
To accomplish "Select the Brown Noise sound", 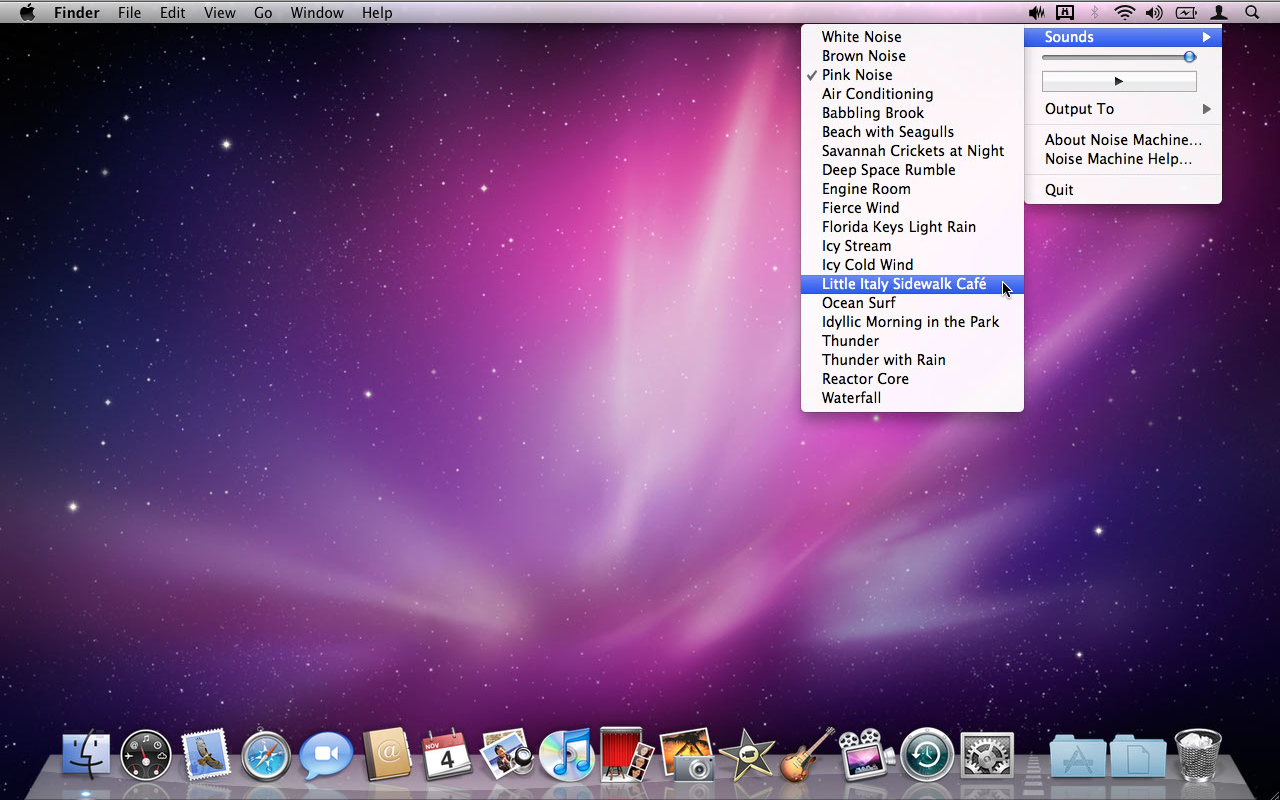I will pyautogui.click(x=912, y=56).
